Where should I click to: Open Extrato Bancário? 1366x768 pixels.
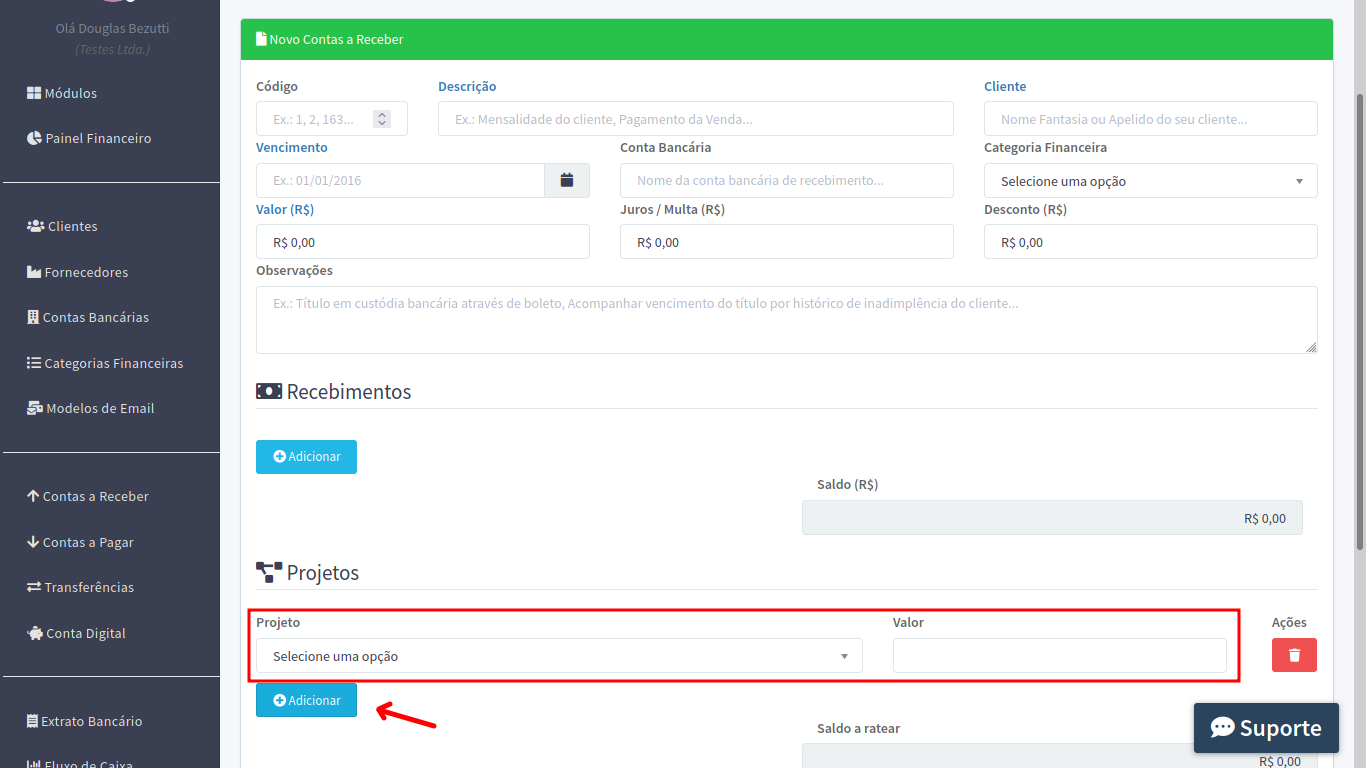(x=85, y=721)
